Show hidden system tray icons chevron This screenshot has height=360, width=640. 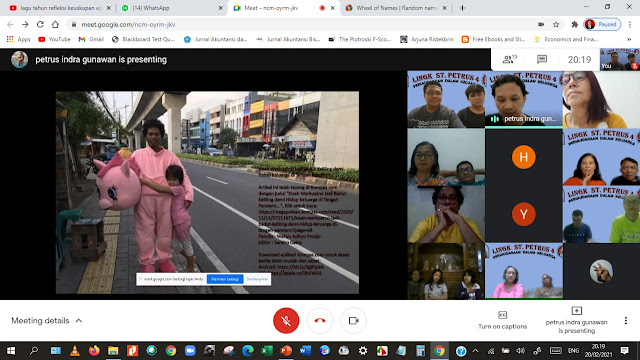pos(476,351)
